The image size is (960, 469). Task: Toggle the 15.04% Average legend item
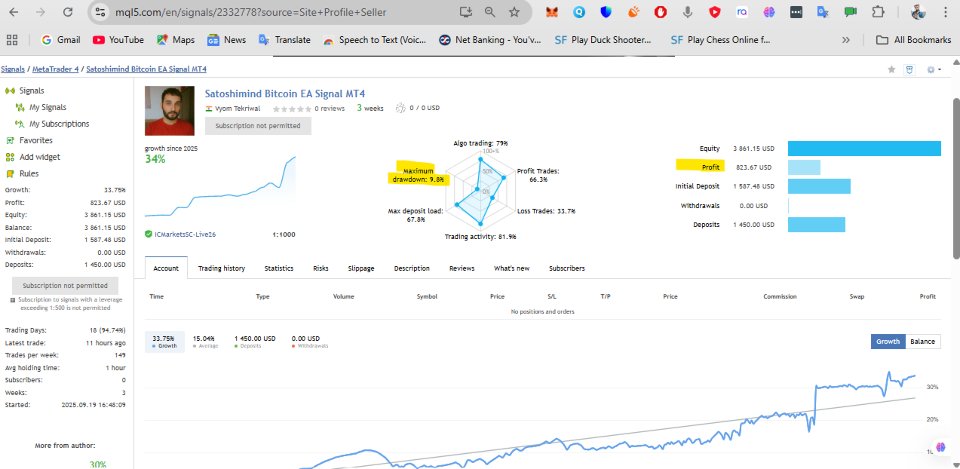point(204,342)
